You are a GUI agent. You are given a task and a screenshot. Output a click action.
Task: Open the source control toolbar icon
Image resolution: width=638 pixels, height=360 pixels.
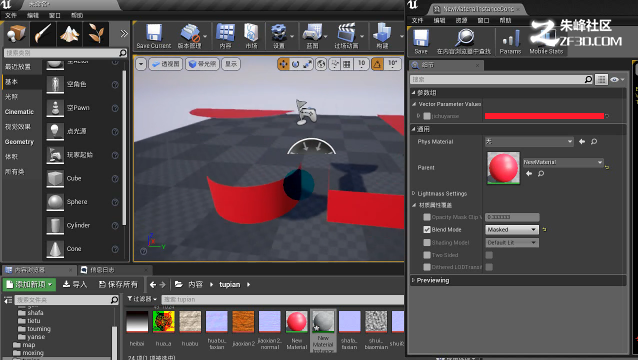(190, 36)
